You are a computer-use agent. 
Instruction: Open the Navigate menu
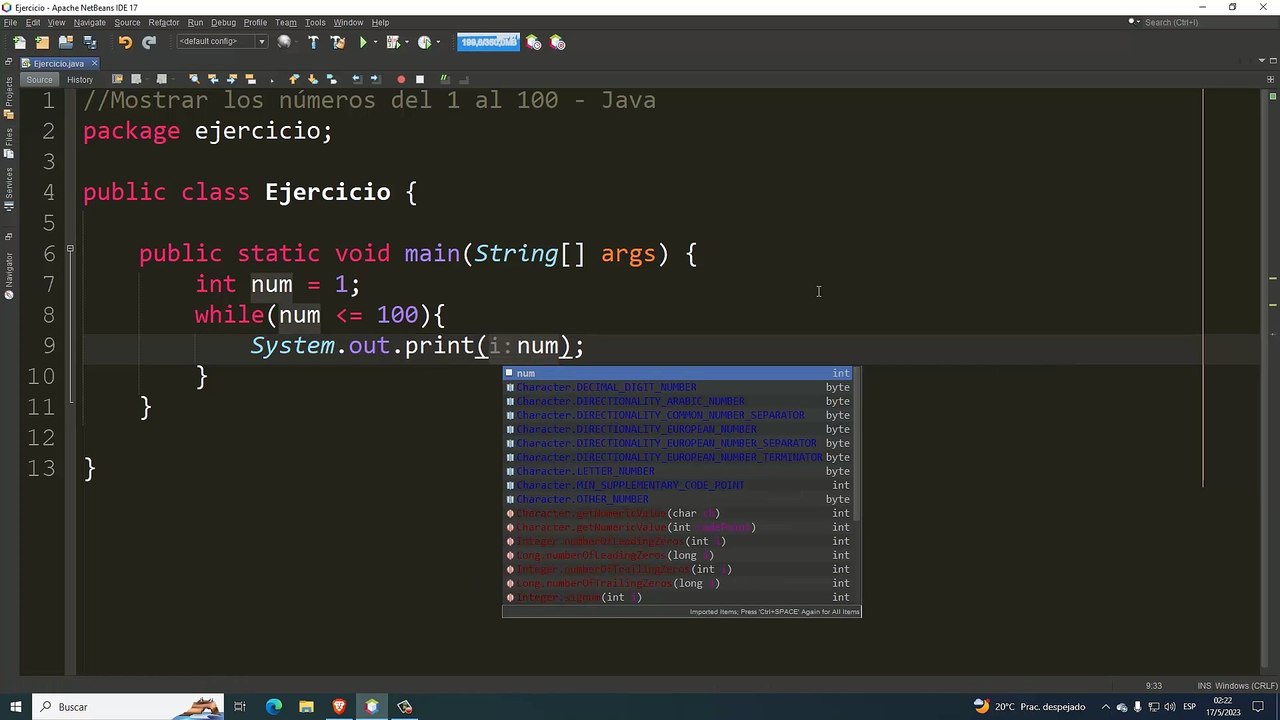point(90,22)
